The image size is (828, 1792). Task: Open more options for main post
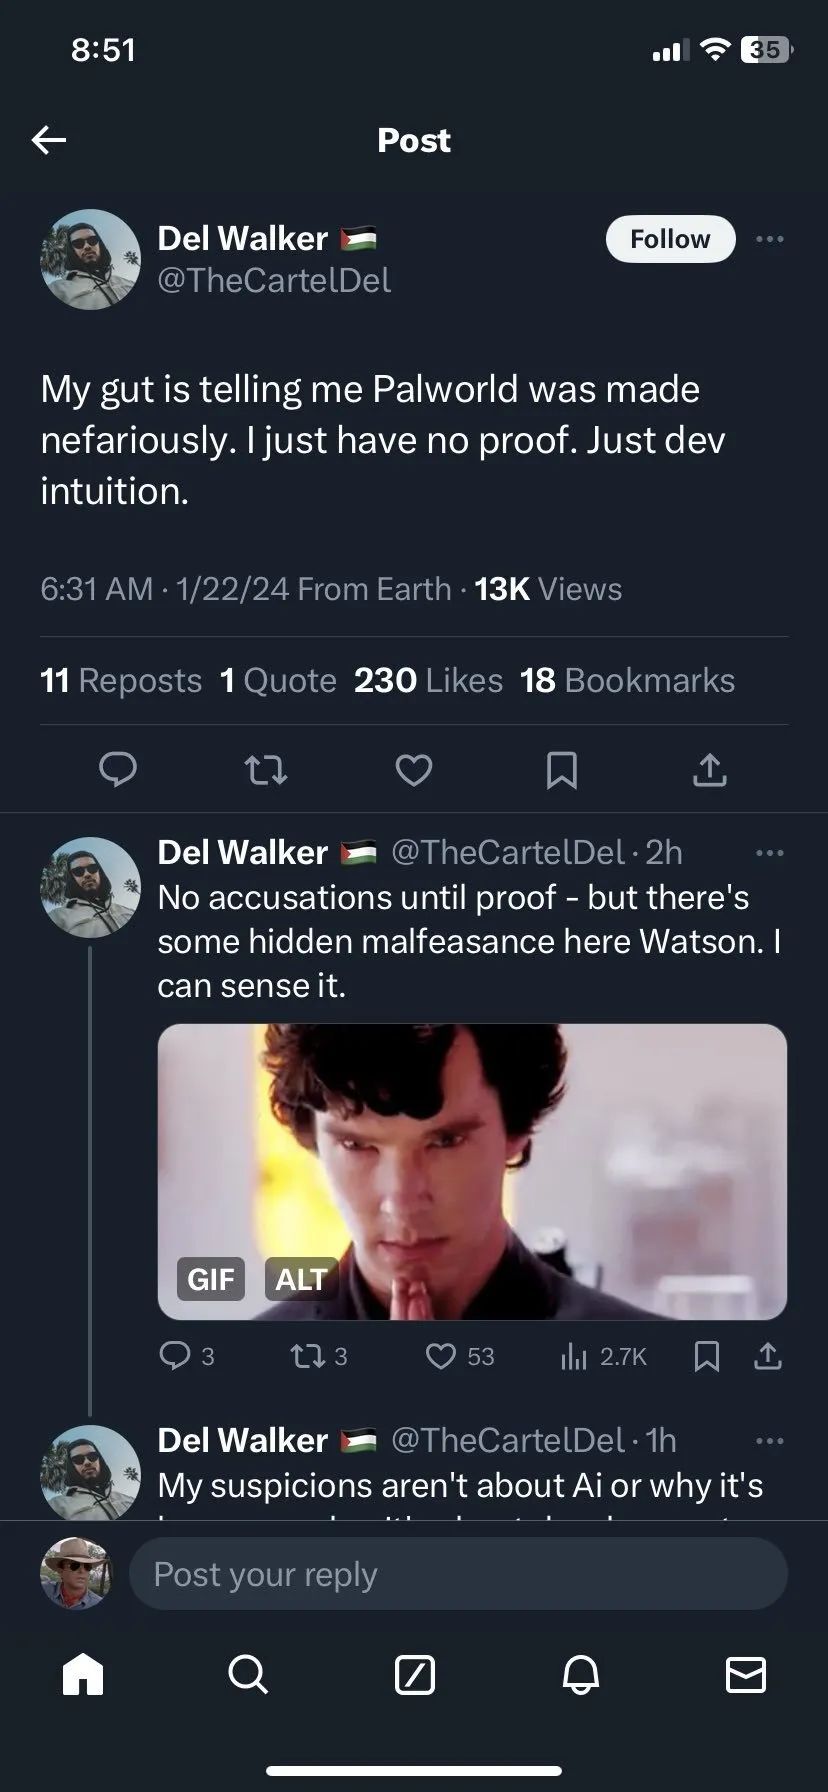(x=770, y=239)
